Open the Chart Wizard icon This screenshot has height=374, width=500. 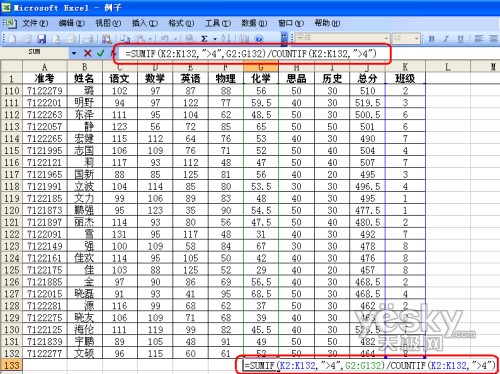pos(244,39)
